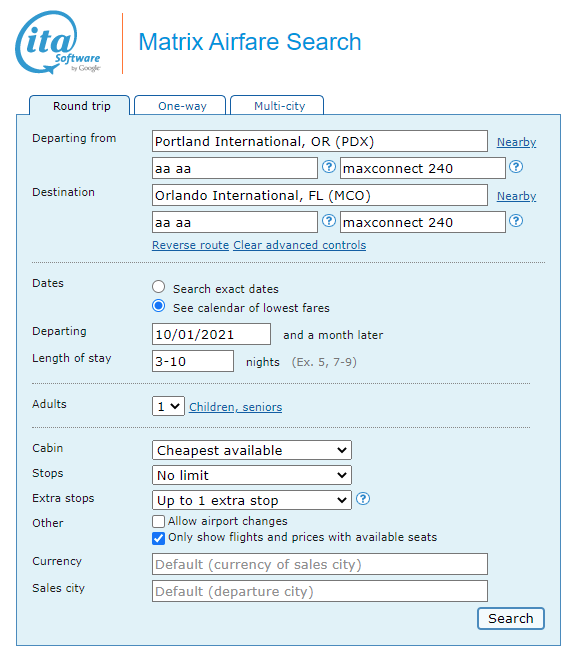Open help icon beside destination maxconnect field
Viewport: 566px width, 658px height.
516,221
